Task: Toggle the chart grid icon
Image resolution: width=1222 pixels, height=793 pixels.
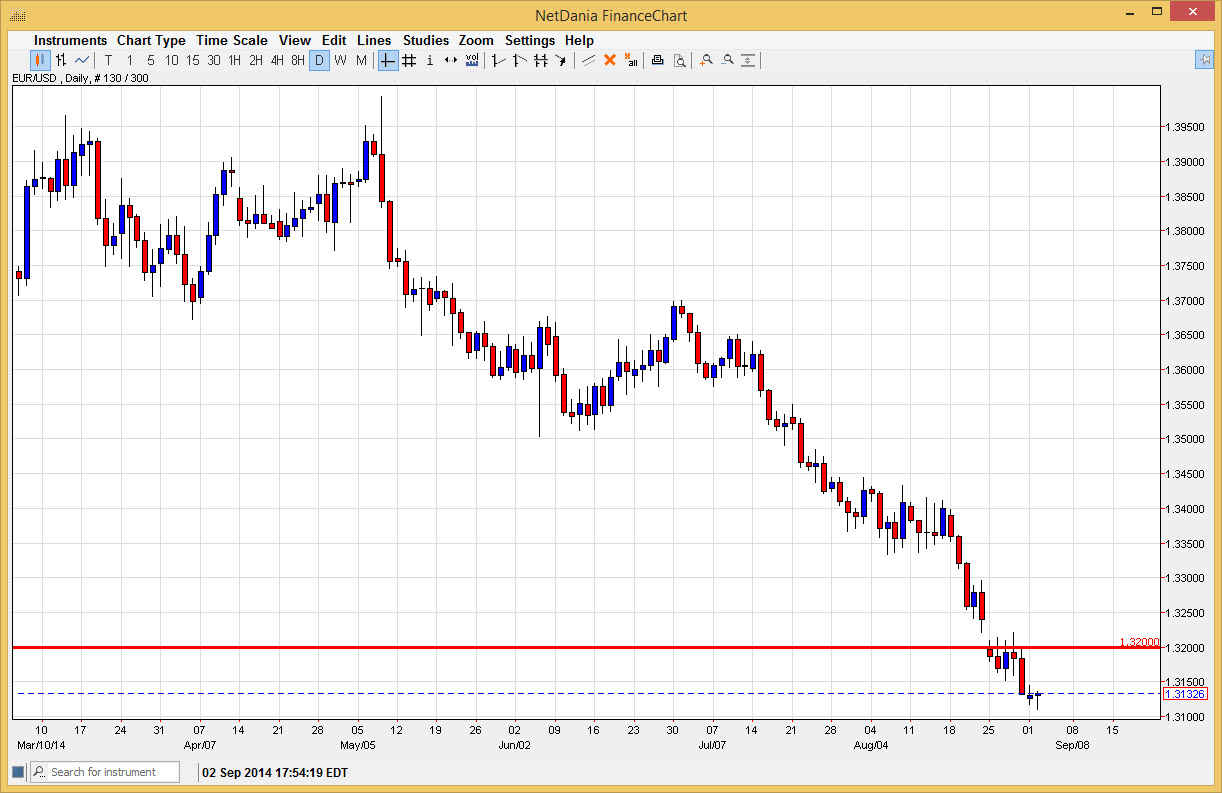Action: (x=409, y=60)
